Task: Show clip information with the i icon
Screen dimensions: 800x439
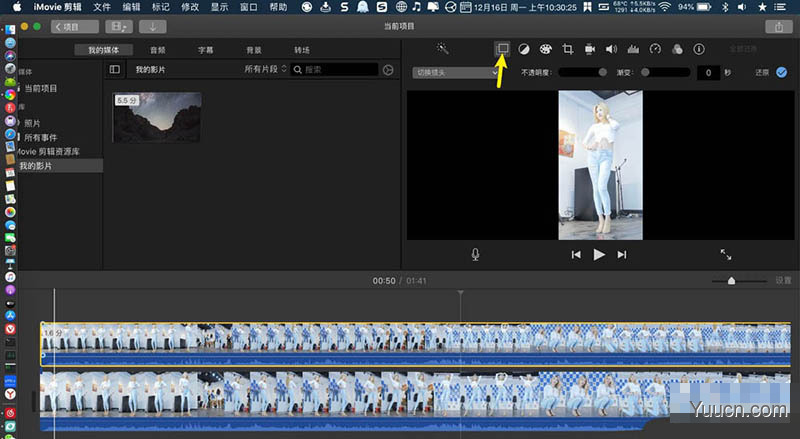Action: (699, 49)
